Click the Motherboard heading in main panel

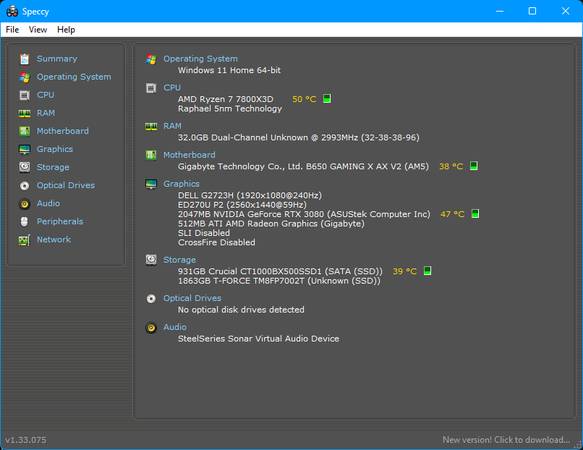coord(189,155)
